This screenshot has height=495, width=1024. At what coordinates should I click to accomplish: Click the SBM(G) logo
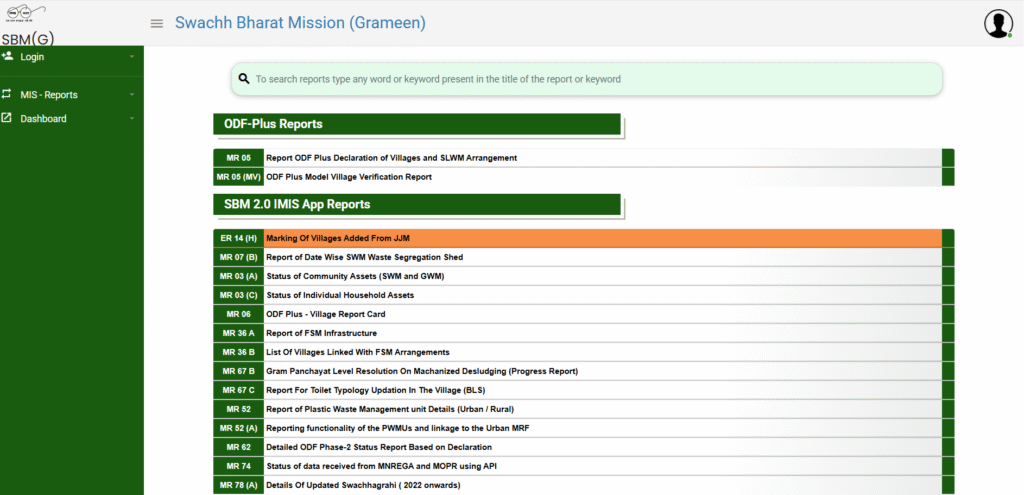click(x=28, y=24)
